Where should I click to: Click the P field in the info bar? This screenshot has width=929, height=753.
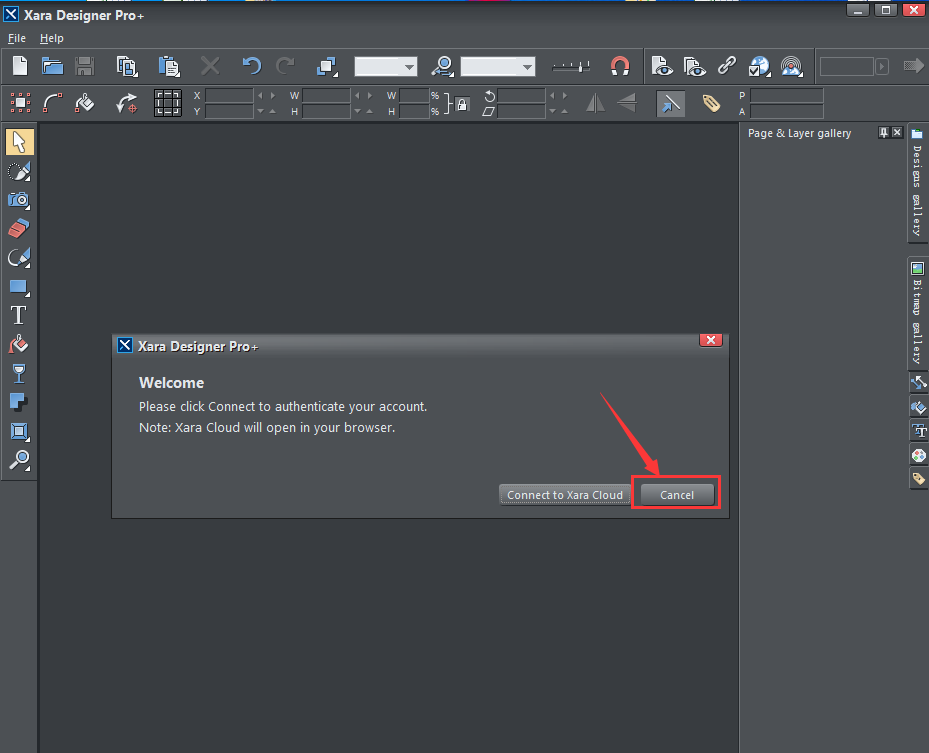coord(787,95)
